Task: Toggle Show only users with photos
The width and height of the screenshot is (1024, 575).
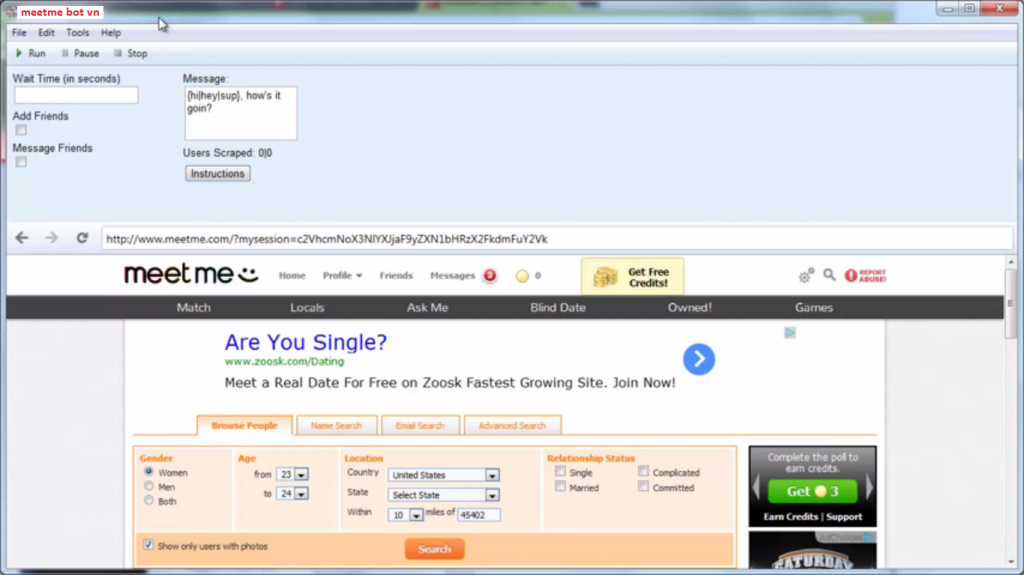Action: click(148, 545)
